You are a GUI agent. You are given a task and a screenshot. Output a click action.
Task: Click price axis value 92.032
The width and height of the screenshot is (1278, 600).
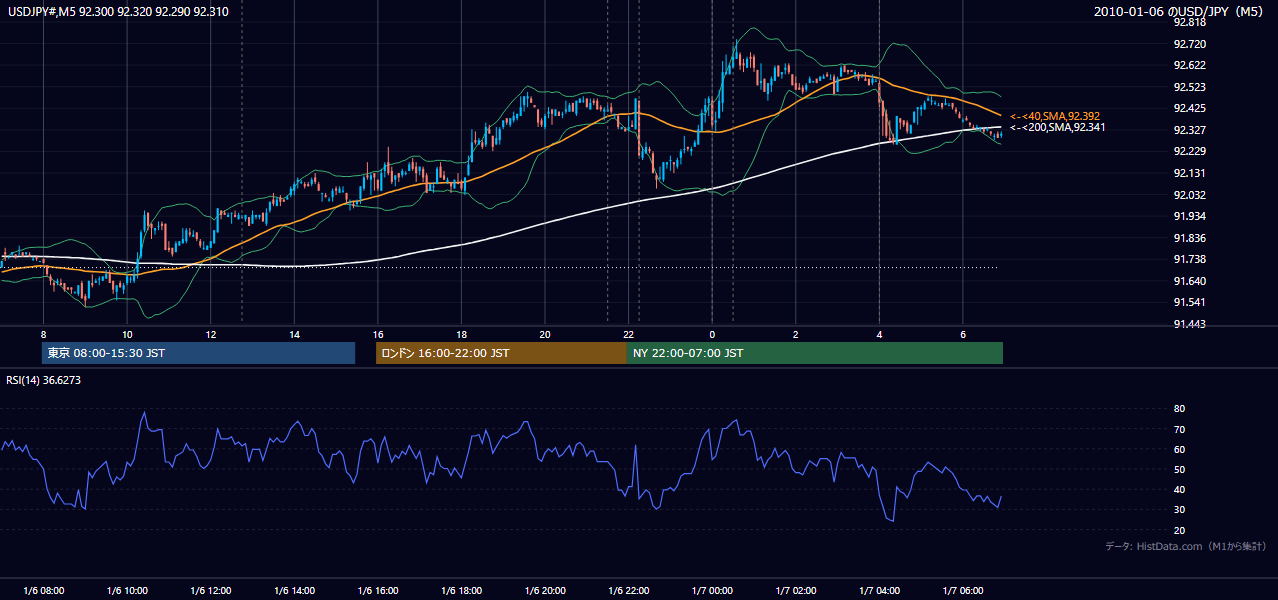[1192, 195]
